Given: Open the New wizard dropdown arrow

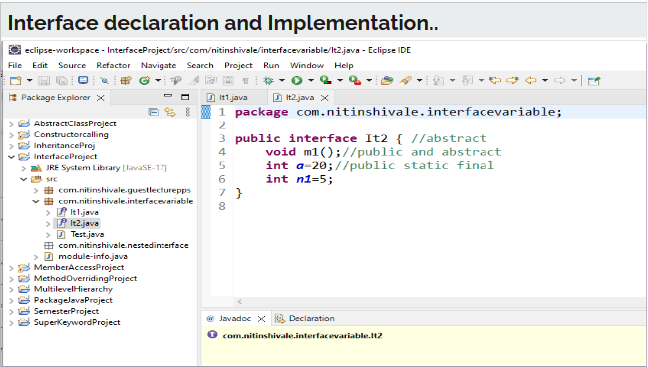Looking at the screenshot, I should [29, 81].
